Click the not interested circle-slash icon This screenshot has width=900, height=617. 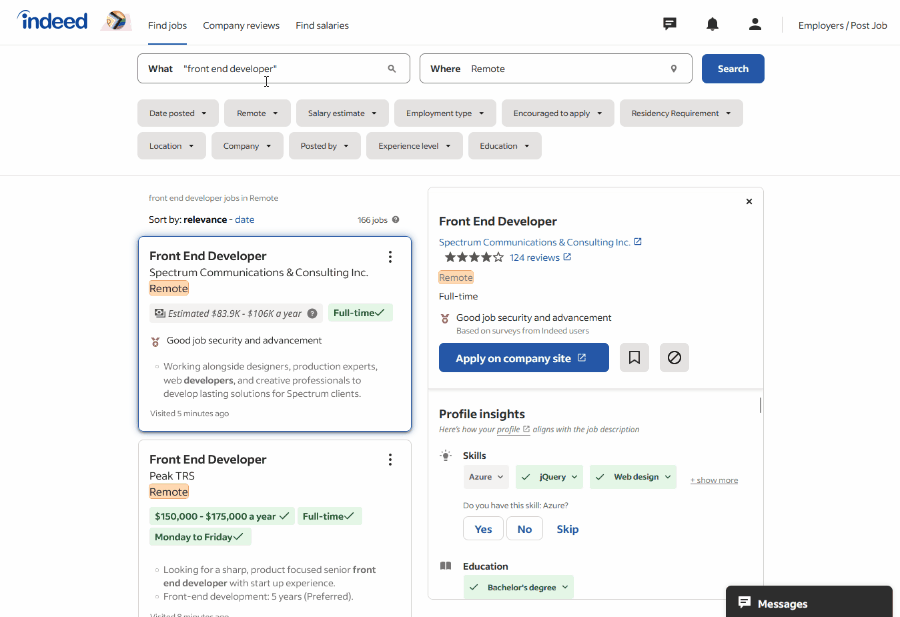(x=674, y=358)
